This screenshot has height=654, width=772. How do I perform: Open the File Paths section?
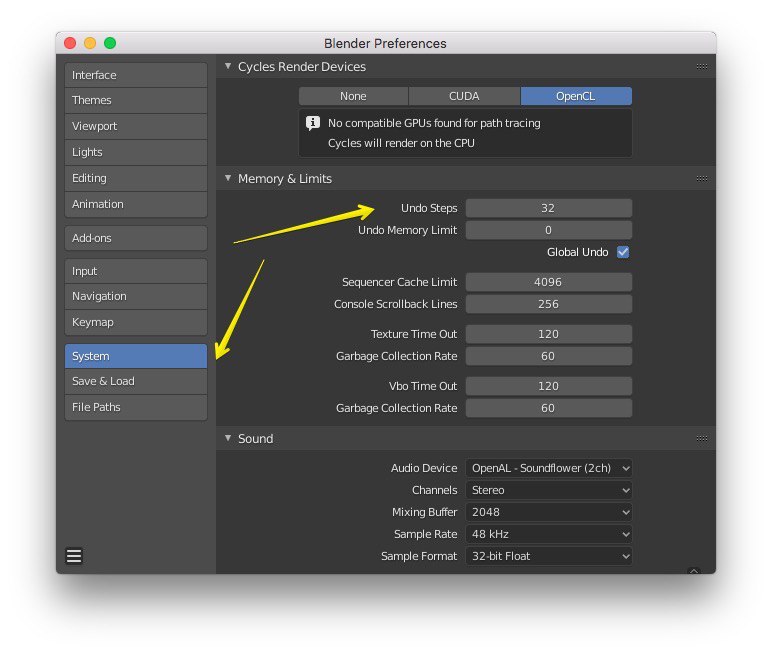[x=136, y=407]
